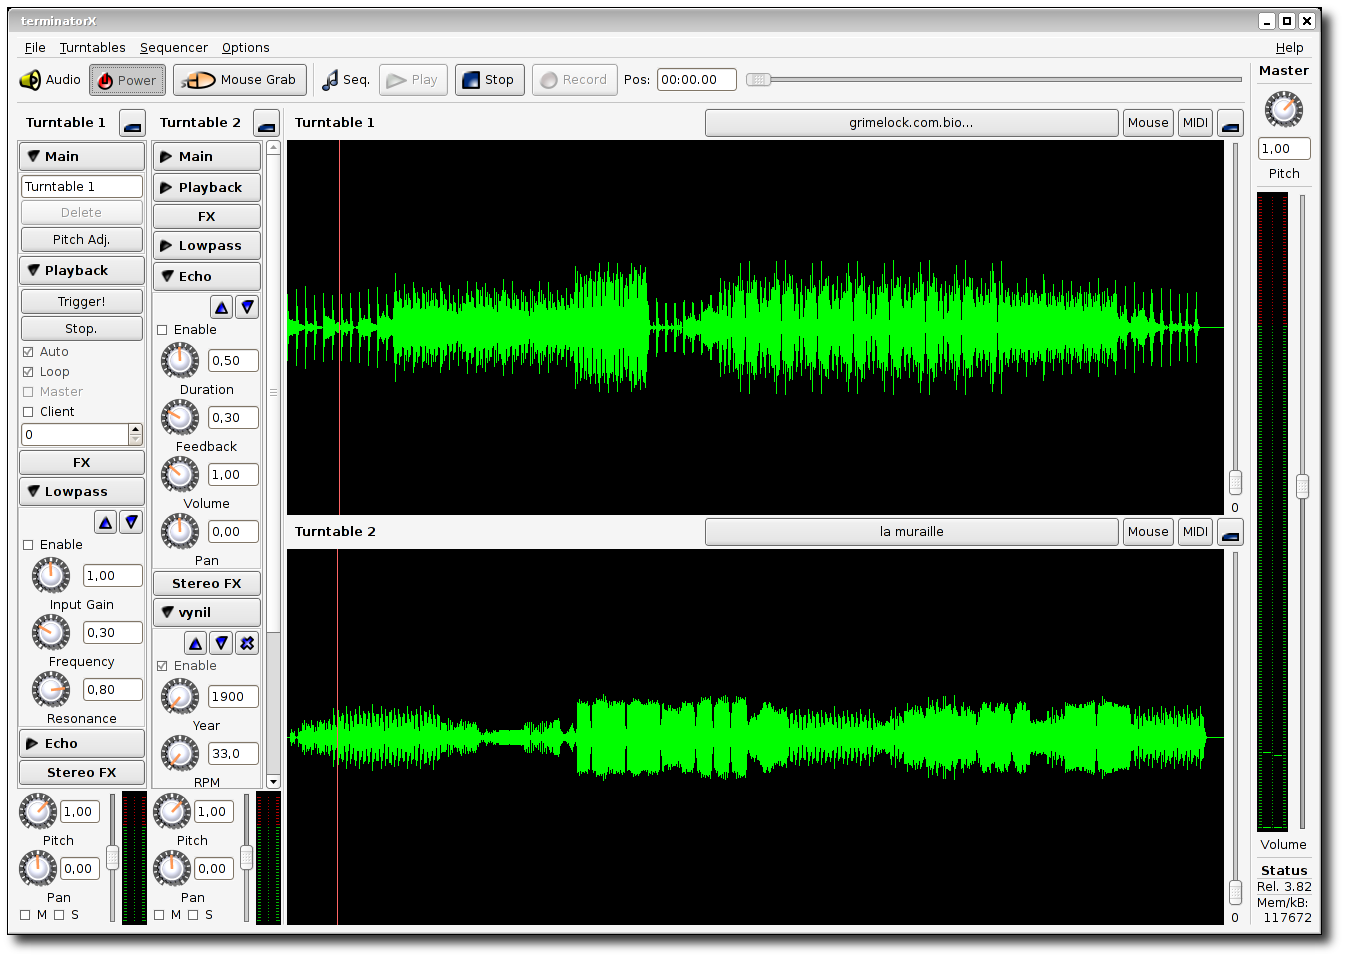Move Turntable 1 Lowpass effect down
The image size is (1345, 958).
pos(131,522)
